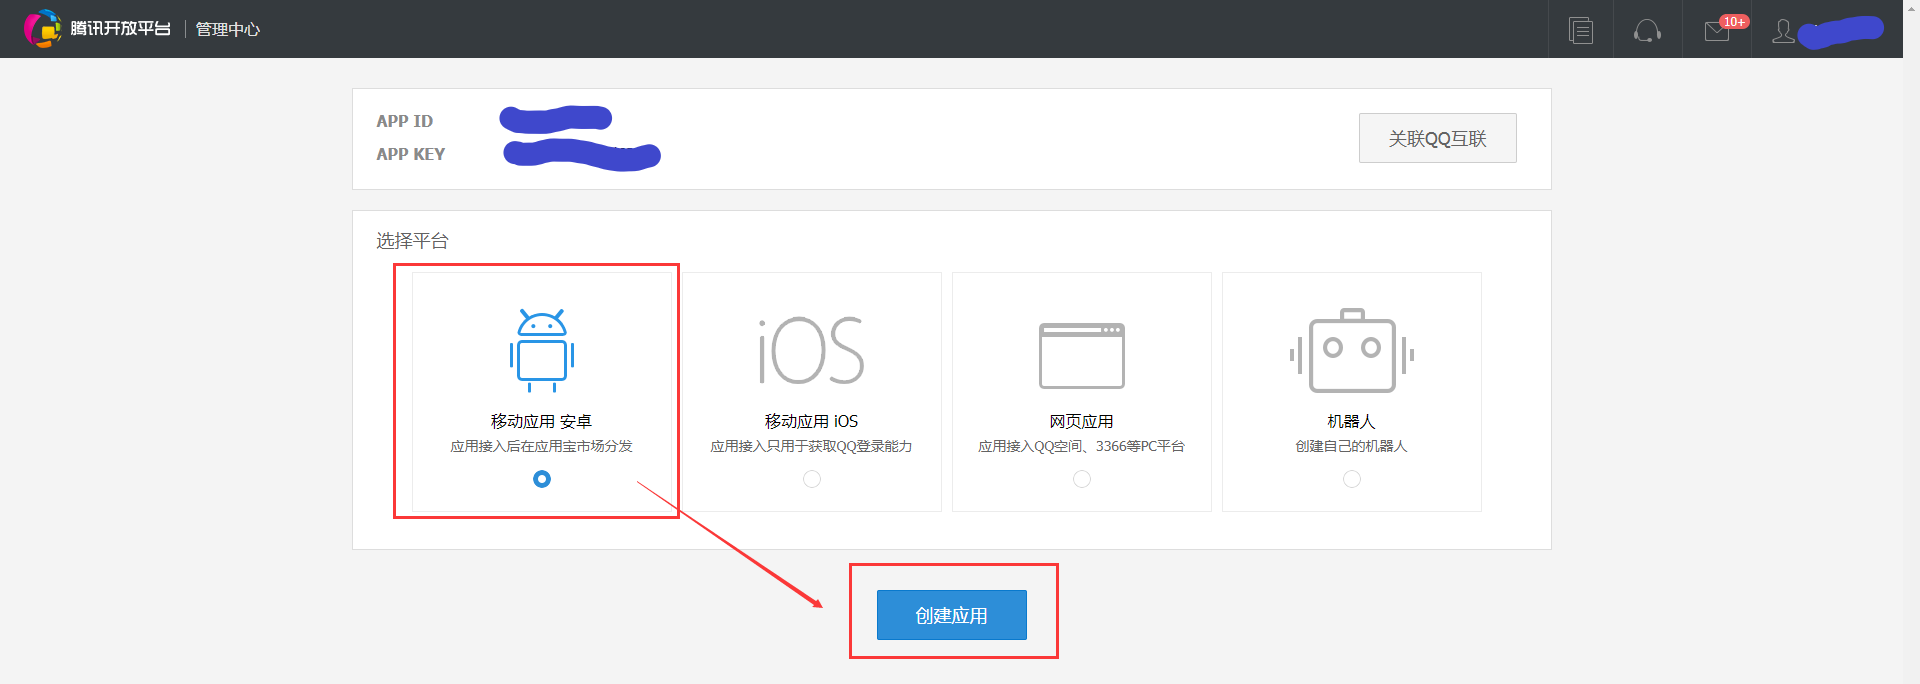
Task: Click the 网页应用 title text
Action: coord(1081,422)
